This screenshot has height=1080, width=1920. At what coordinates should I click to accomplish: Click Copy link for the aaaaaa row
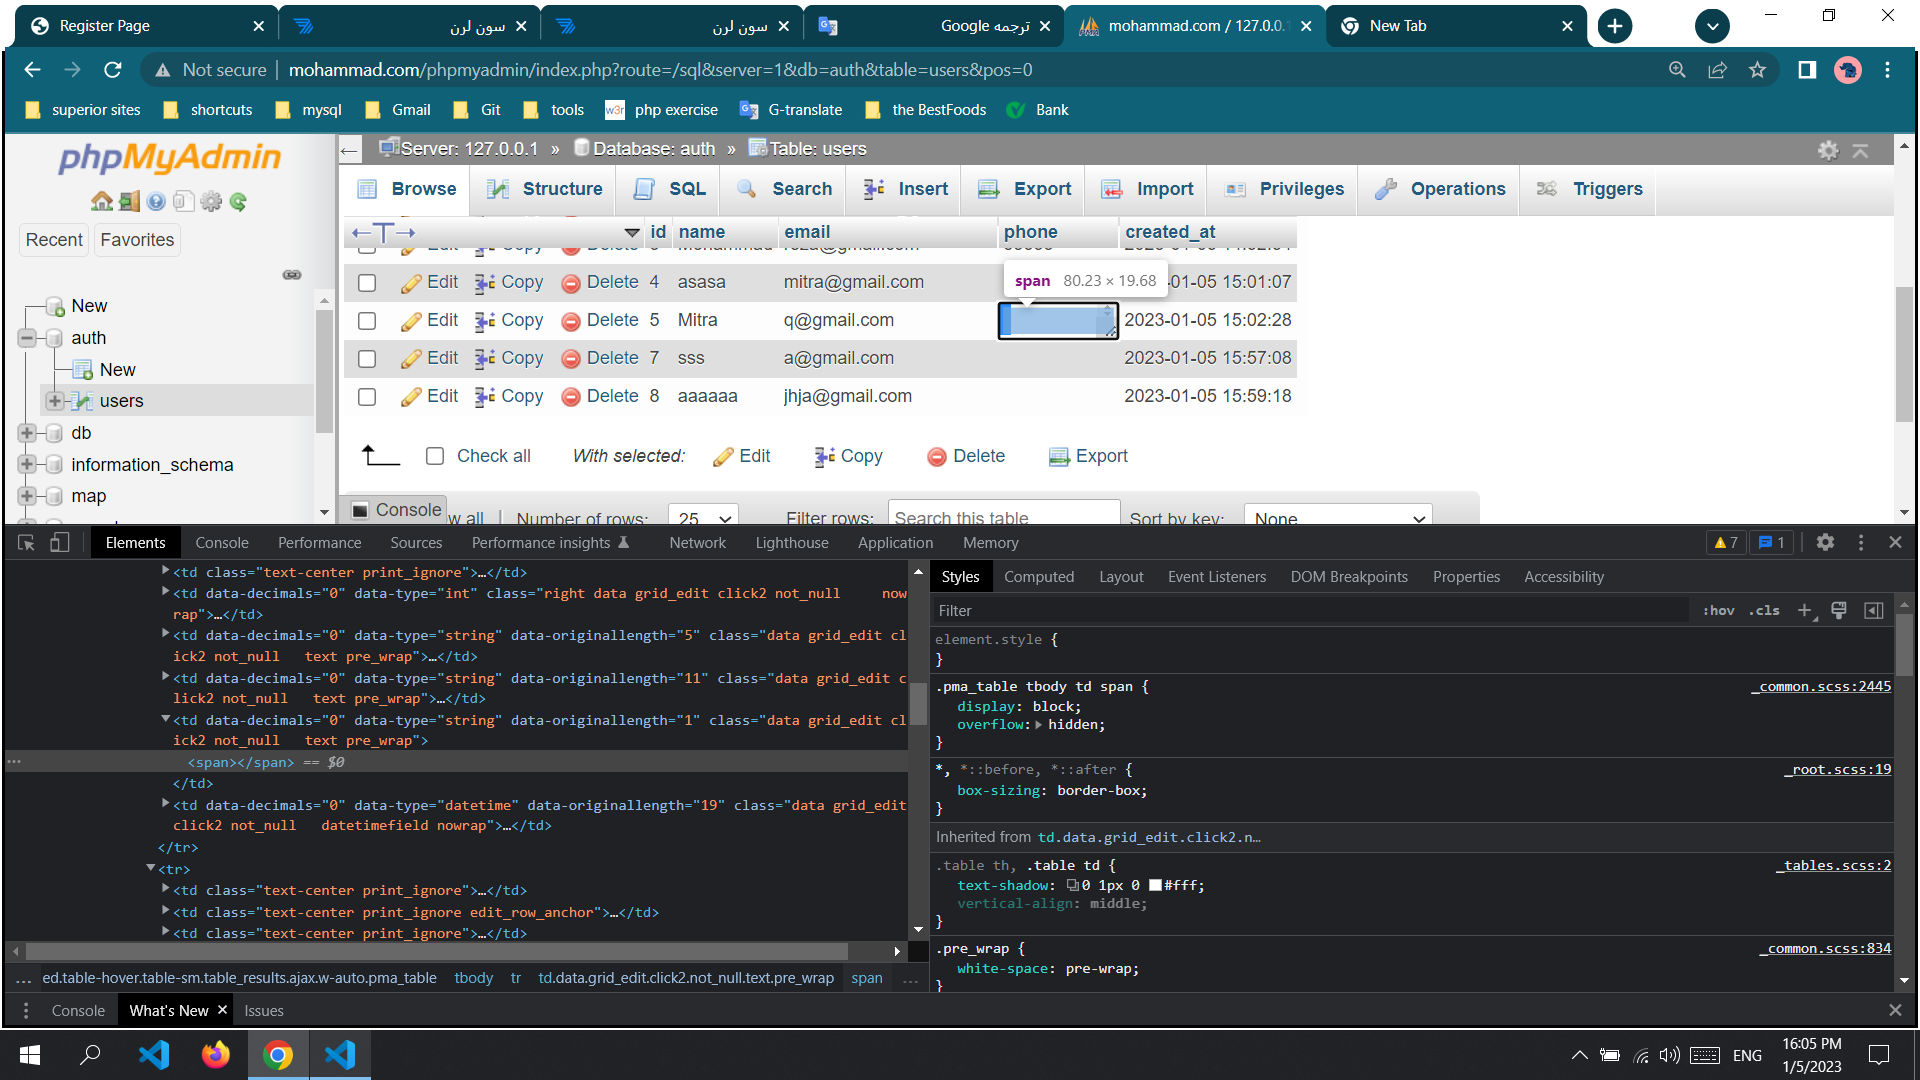pos(509,396)
